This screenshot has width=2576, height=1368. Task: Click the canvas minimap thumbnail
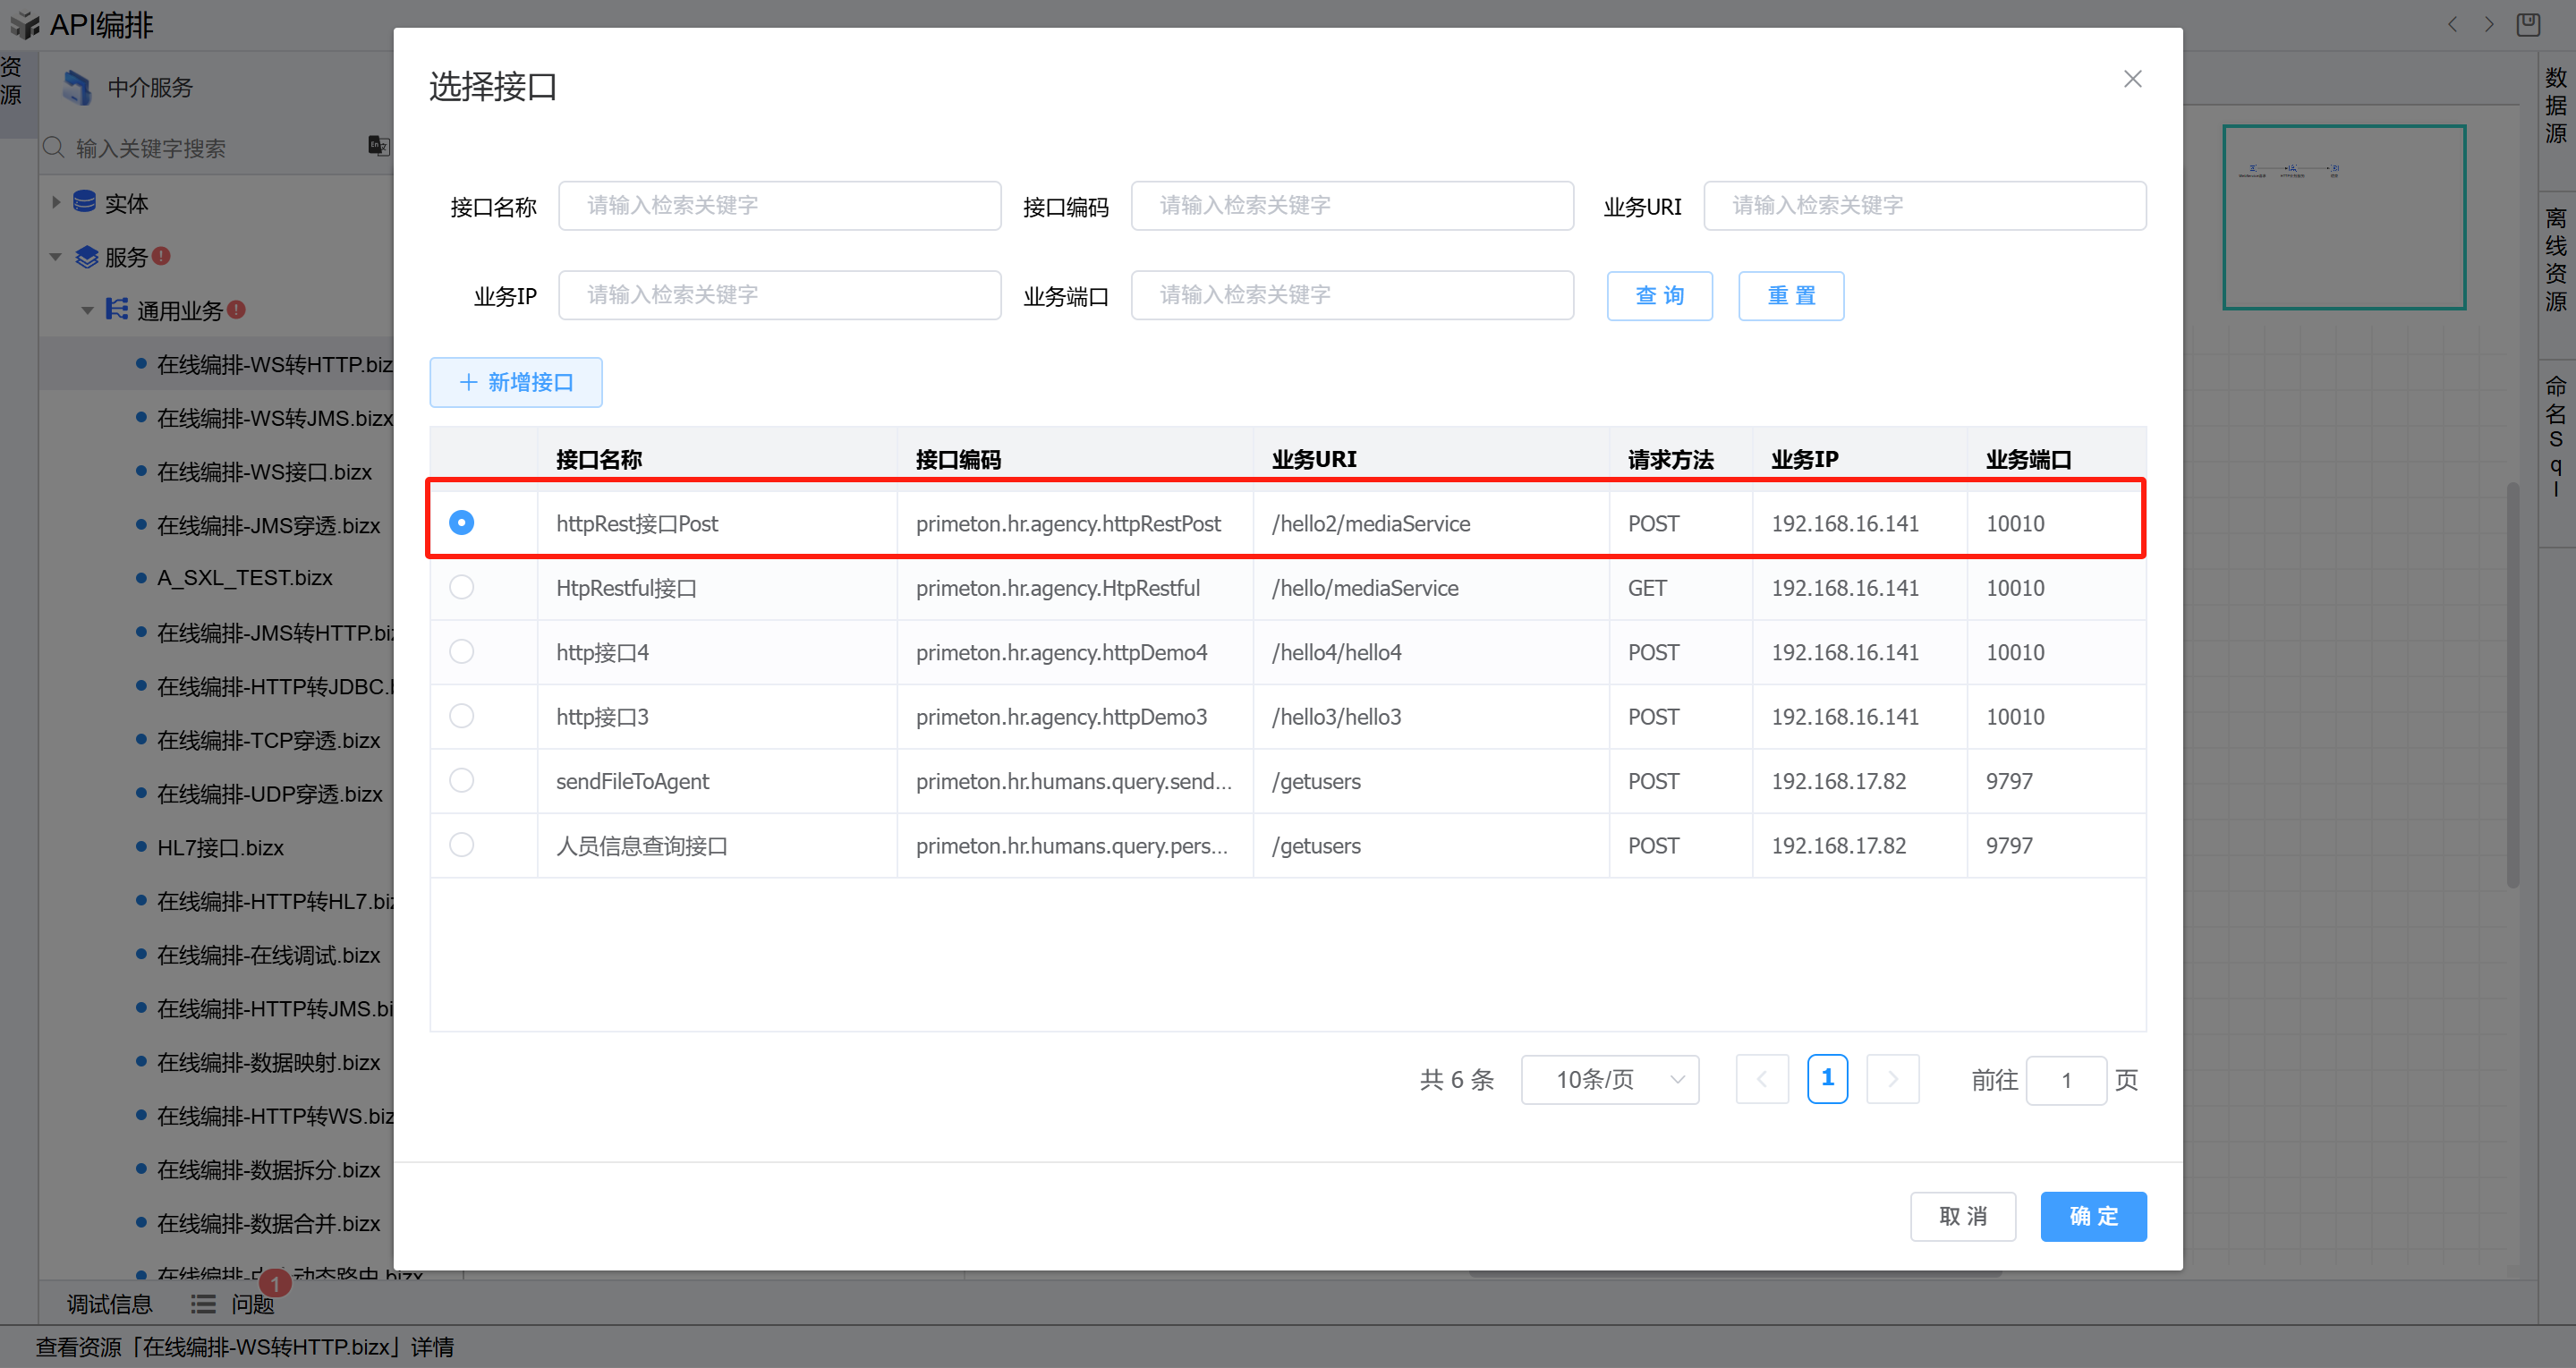[x=2343, y=217]
